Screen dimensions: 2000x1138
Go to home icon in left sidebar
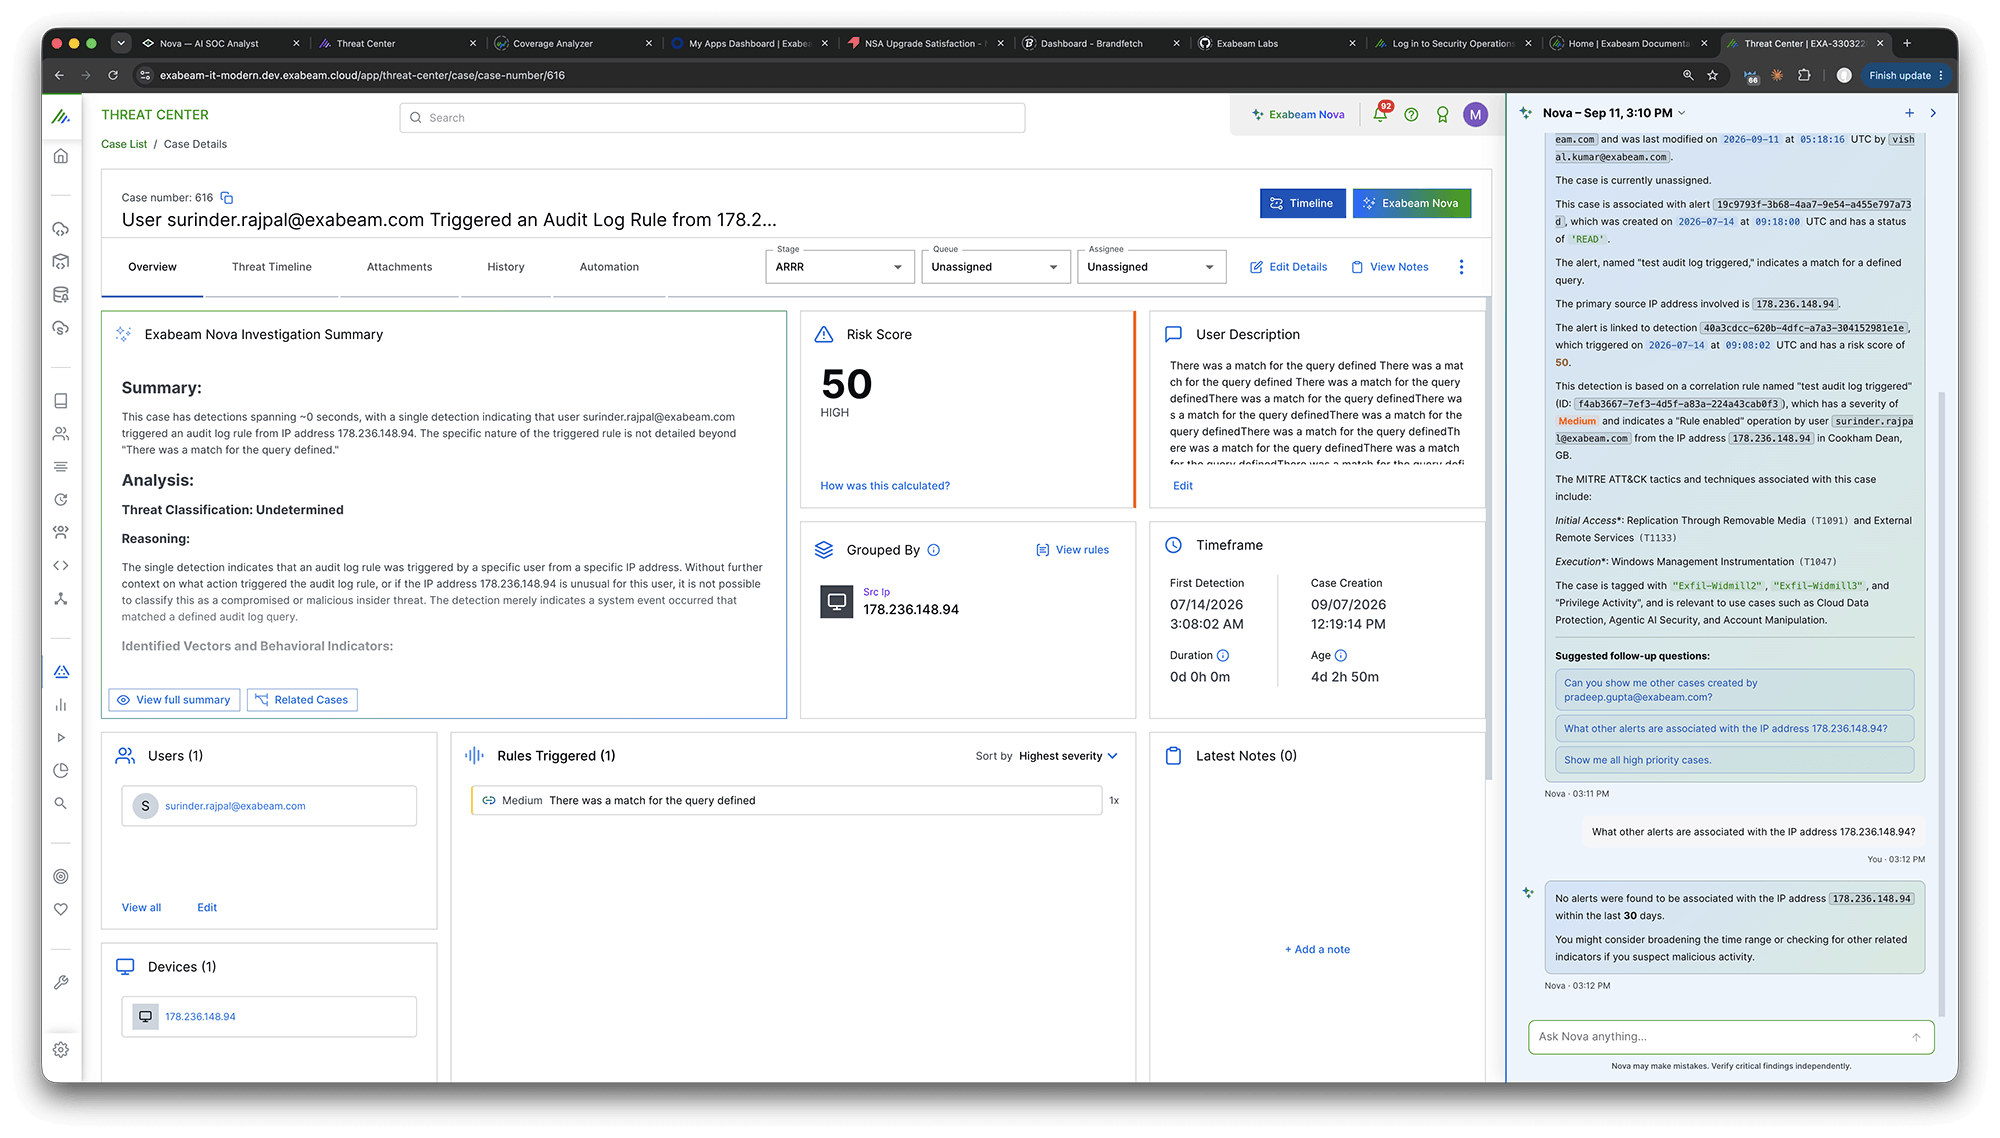tap(61, 156)
